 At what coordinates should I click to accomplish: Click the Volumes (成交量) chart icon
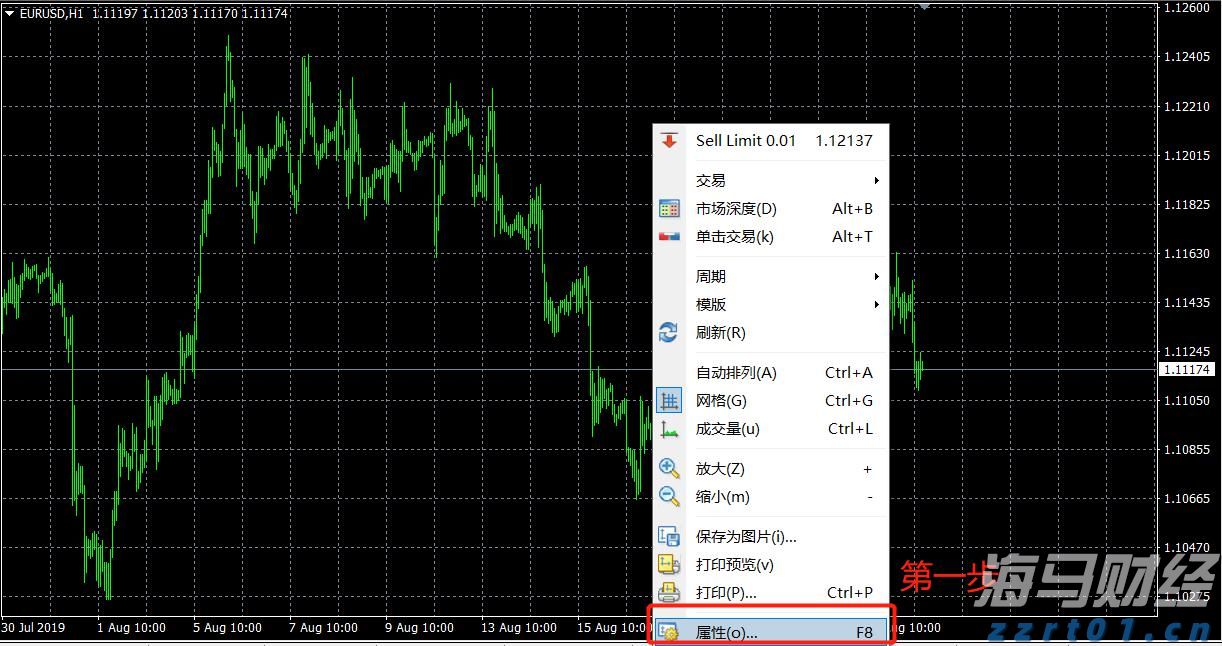[x=669, y=428]
